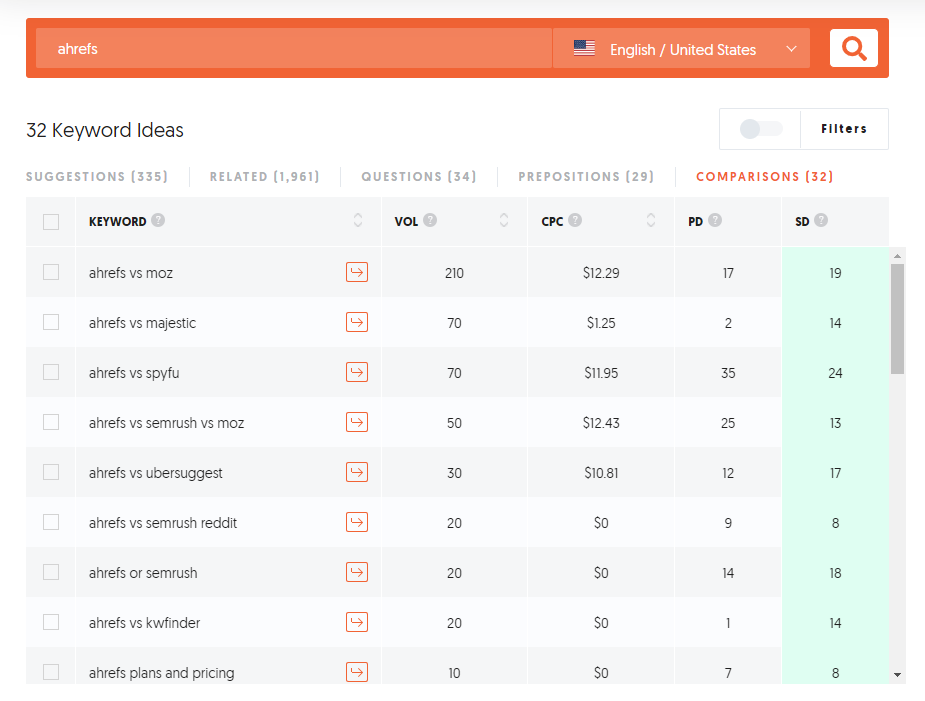
Task: Check the box for ahrefs vs moz
Action: click(51, 272)
